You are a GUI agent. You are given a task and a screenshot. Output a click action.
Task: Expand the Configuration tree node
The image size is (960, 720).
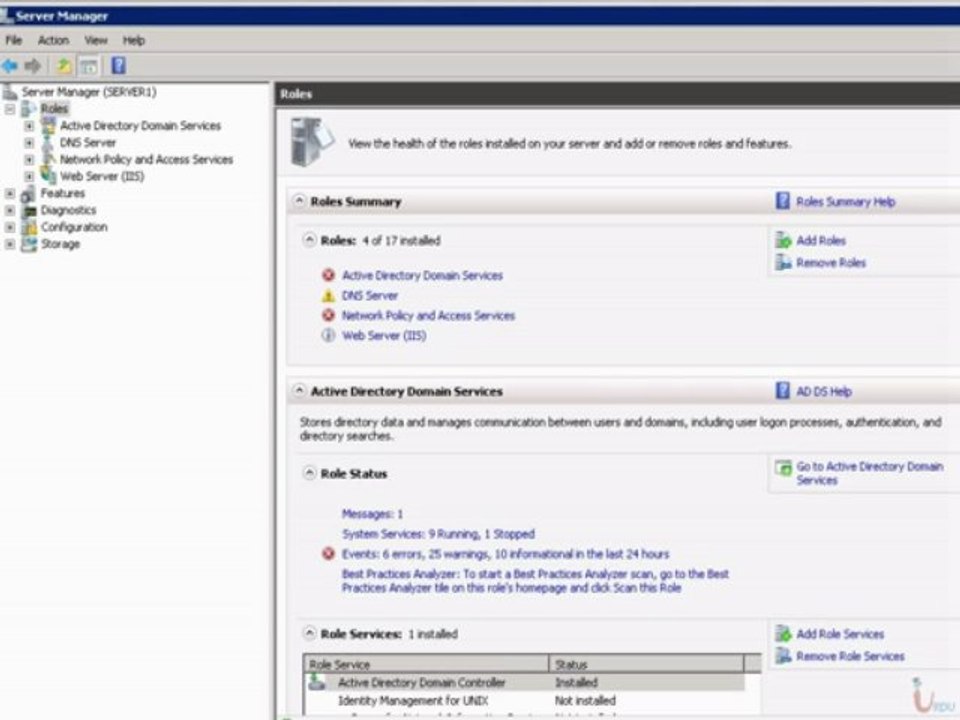(x=10, y=227)
